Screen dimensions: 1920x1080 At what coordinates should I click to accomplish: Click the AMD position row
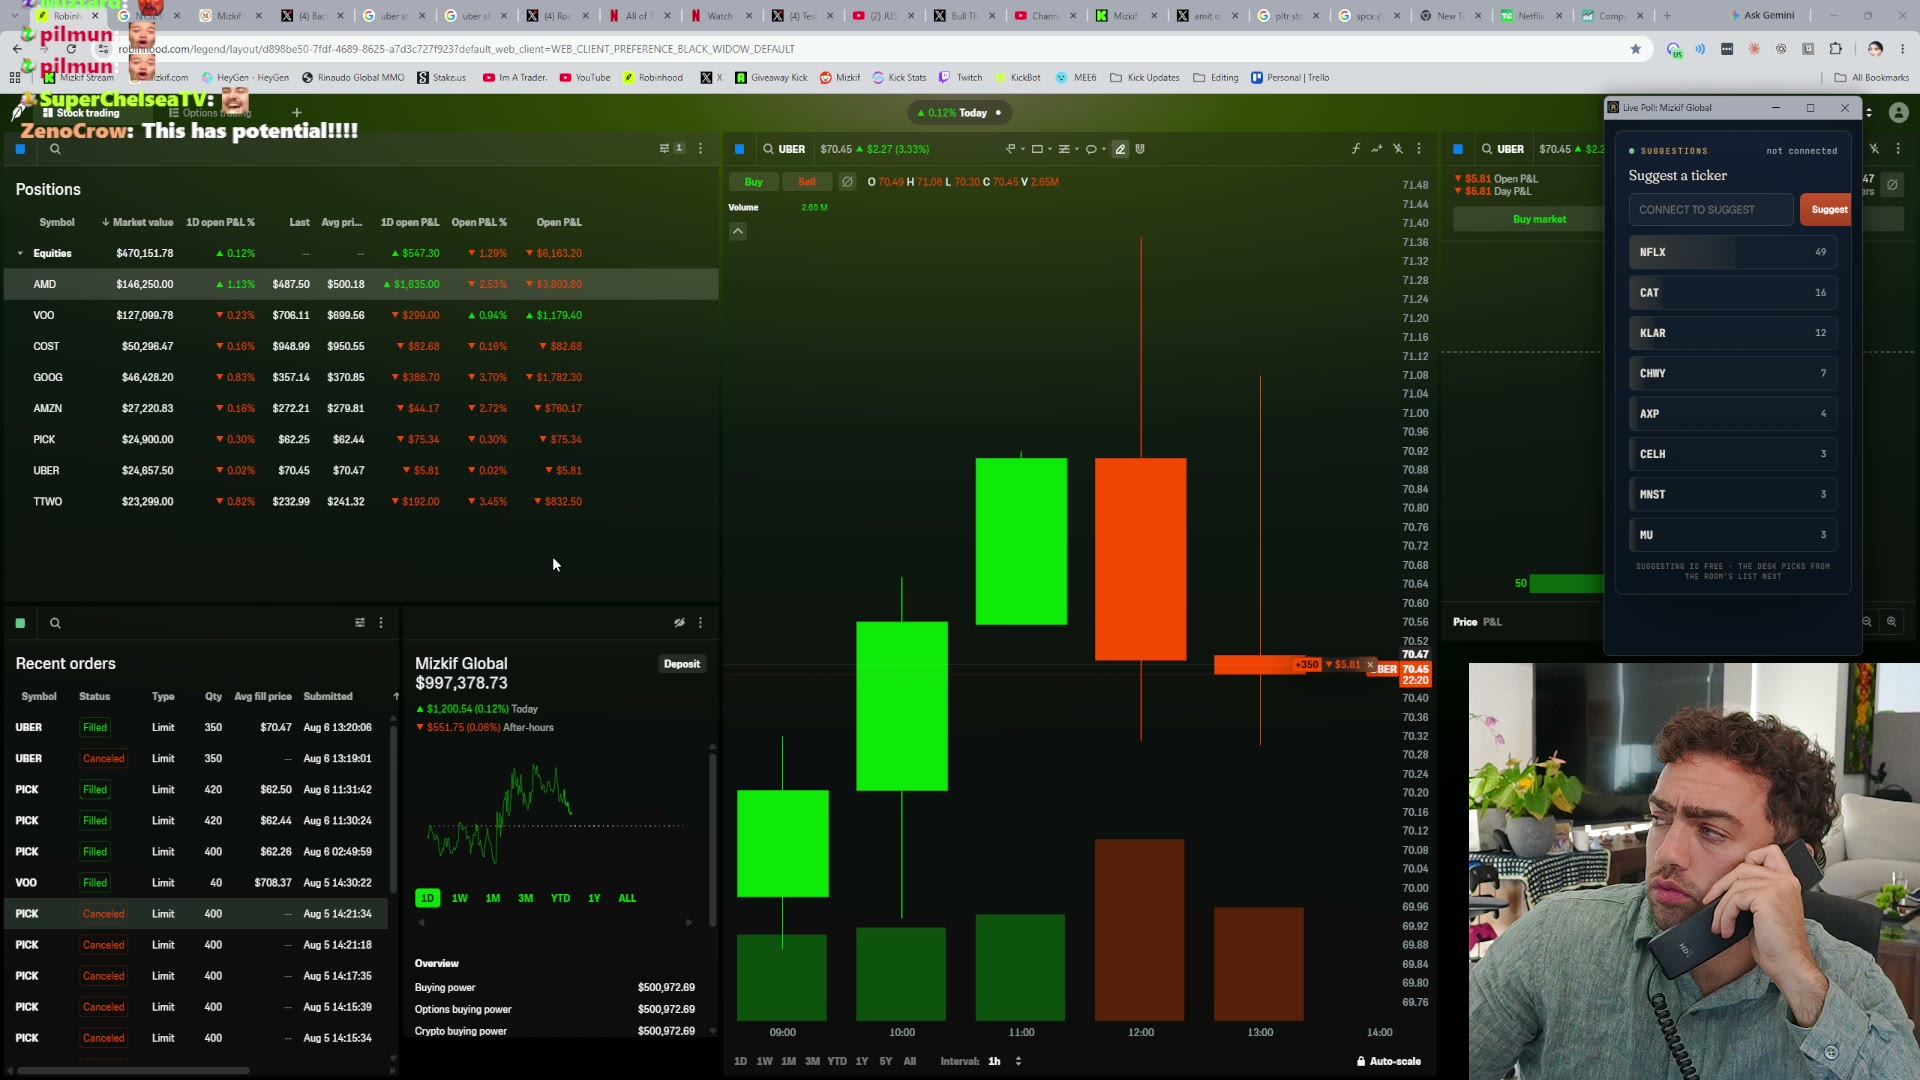click(361, 284)
